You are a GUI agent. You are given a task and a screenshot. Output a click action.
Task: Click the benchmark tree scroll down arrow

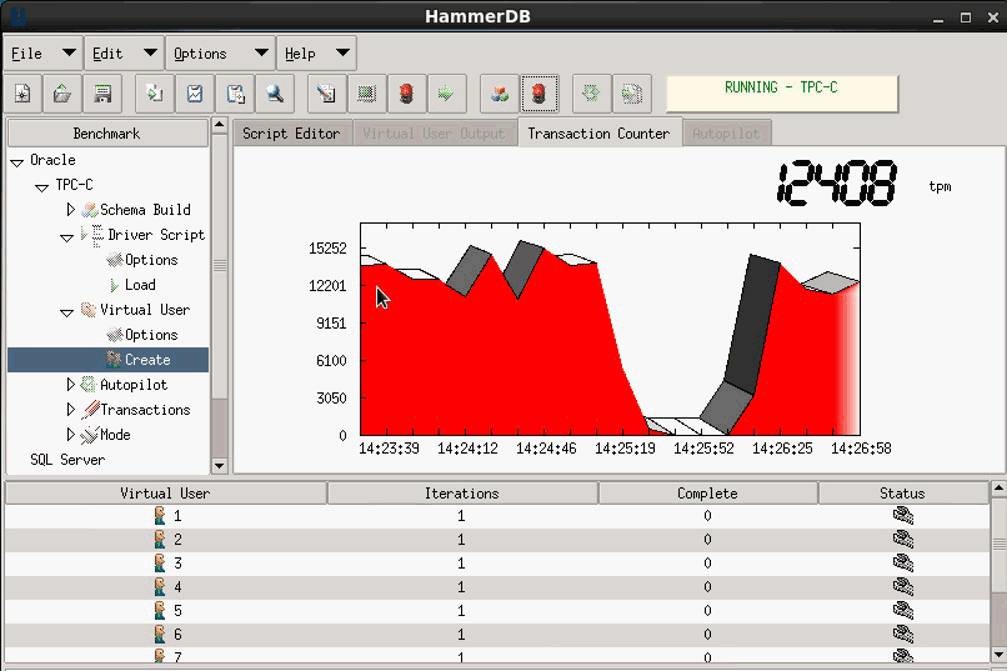pyautogui.click(x=219, y=466)
